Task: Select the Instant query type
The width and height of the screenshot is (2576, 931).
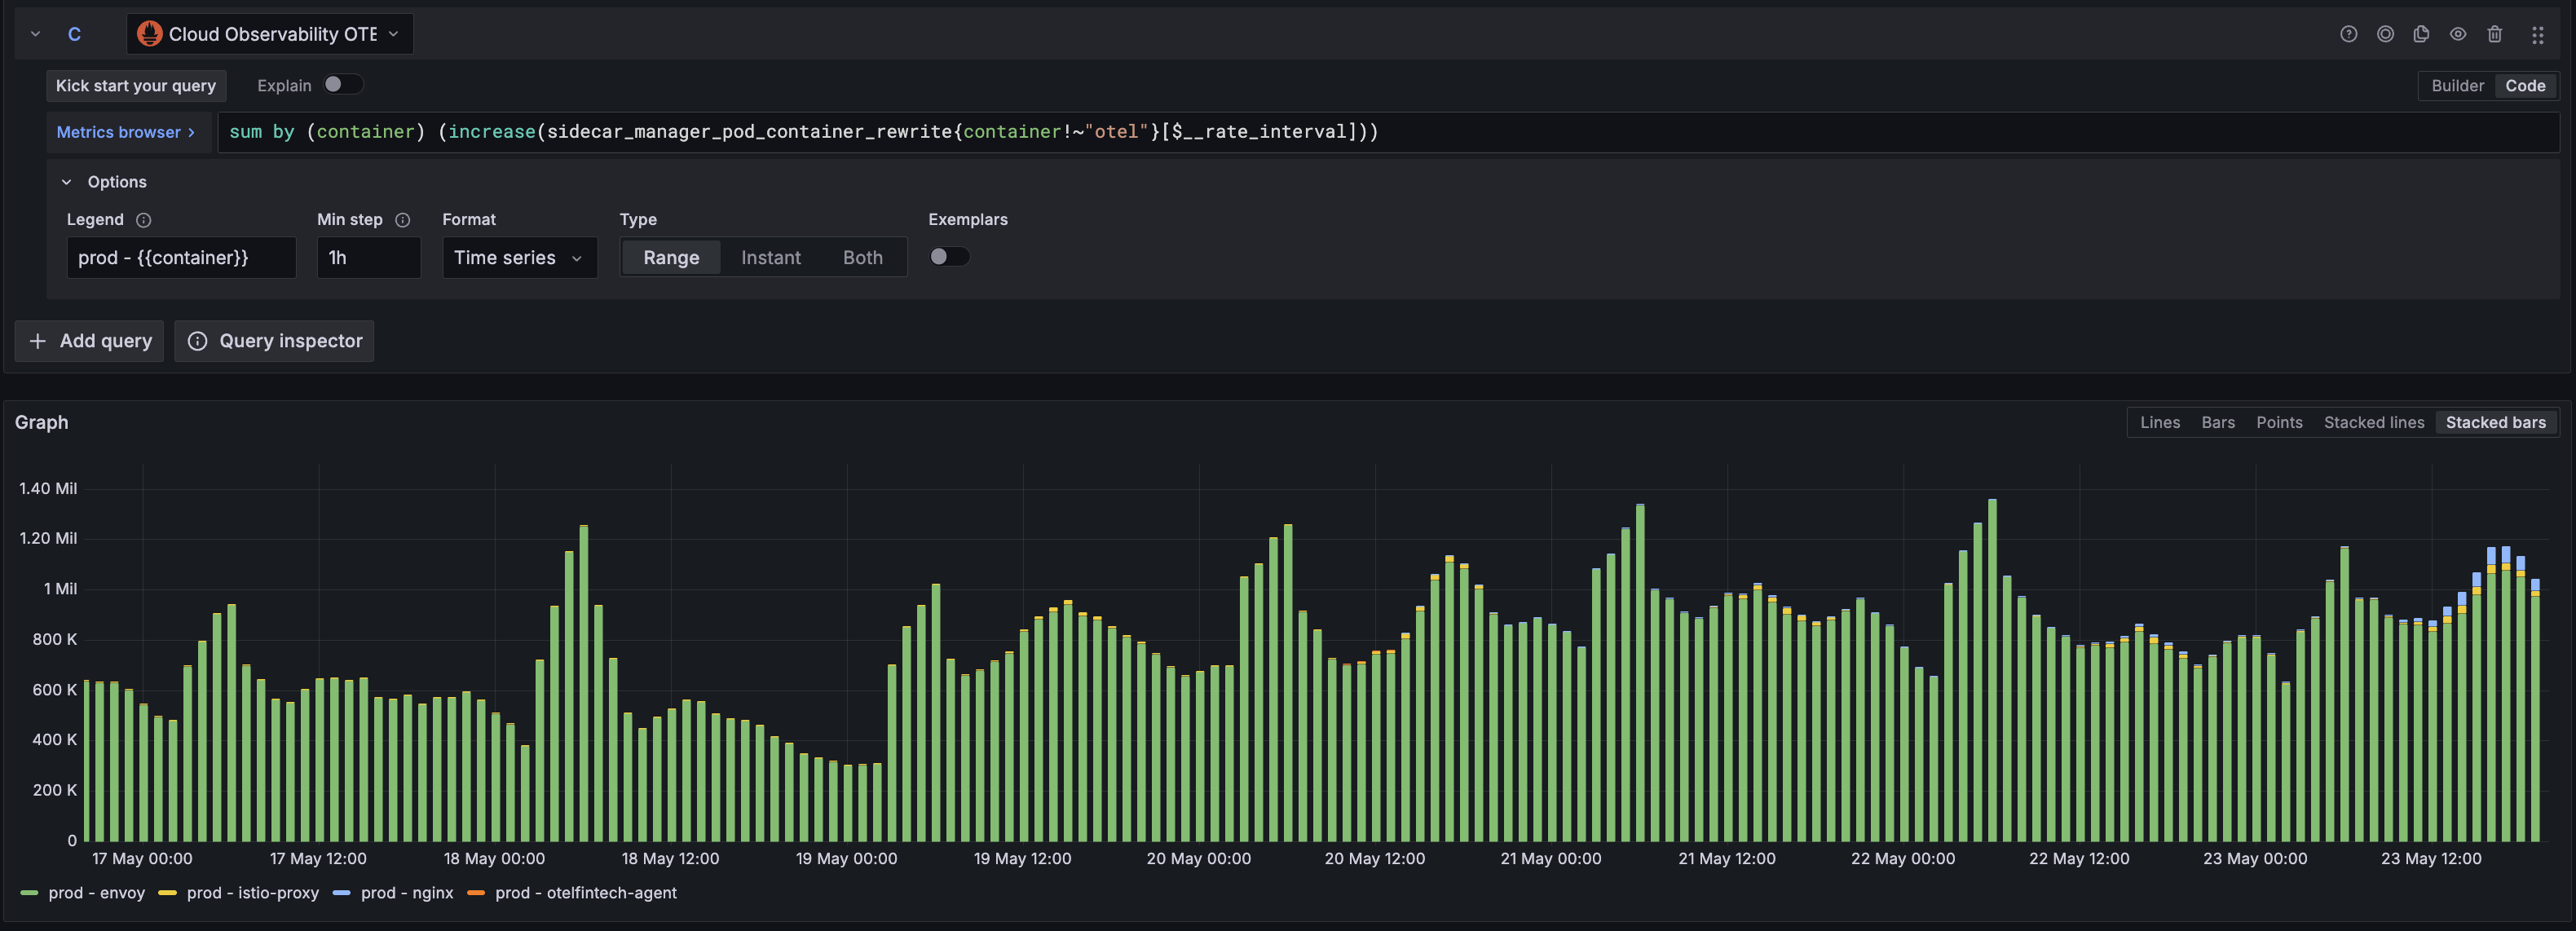Action: pos(771,258)
